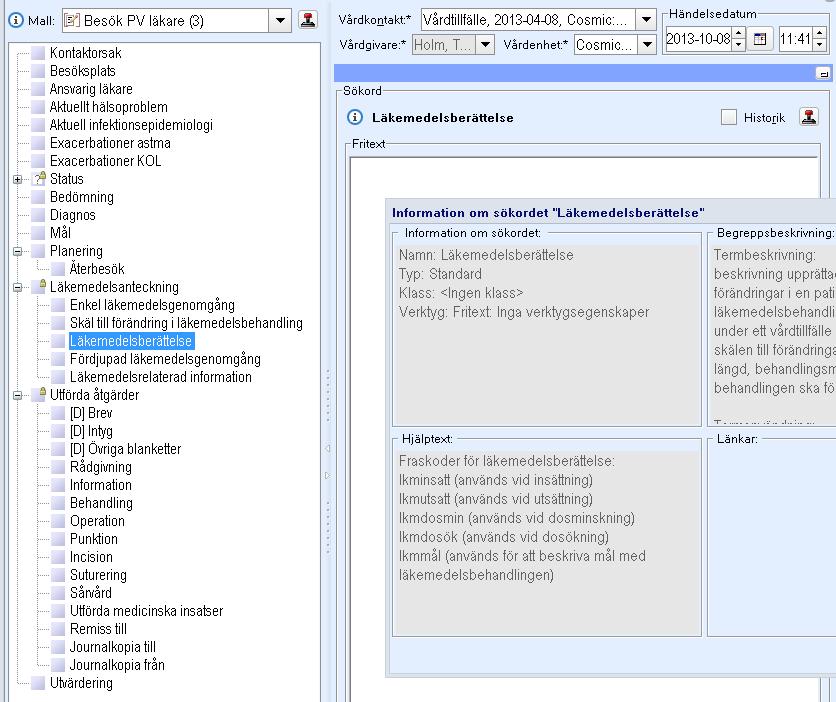Click the locked Läkemedelsanteckning node icon

(x=38, y=287)
